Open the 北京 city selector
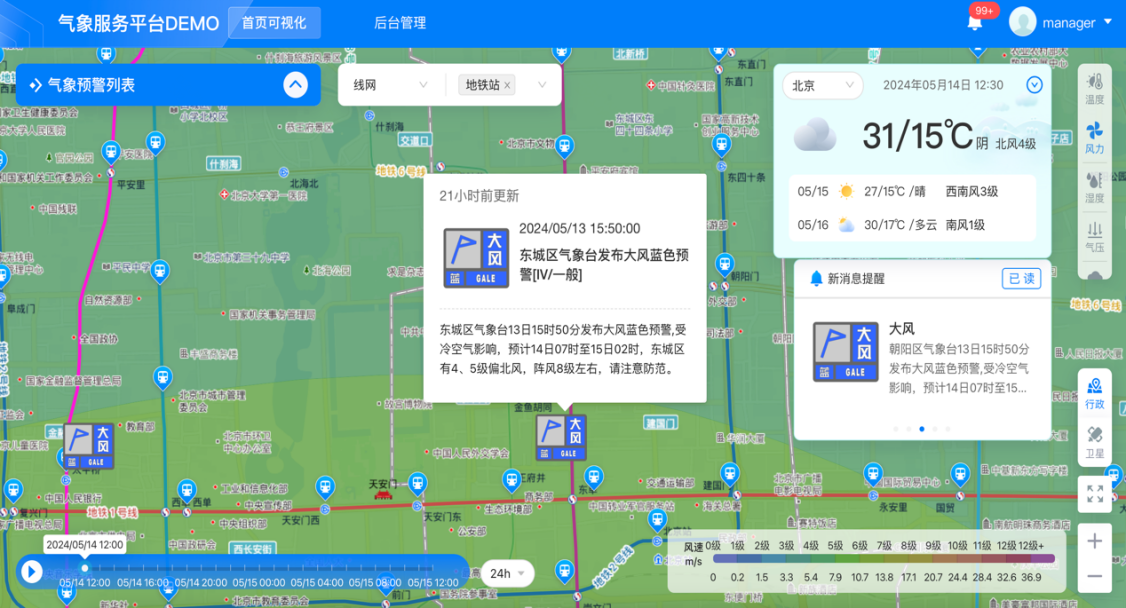 coord(822,86)
